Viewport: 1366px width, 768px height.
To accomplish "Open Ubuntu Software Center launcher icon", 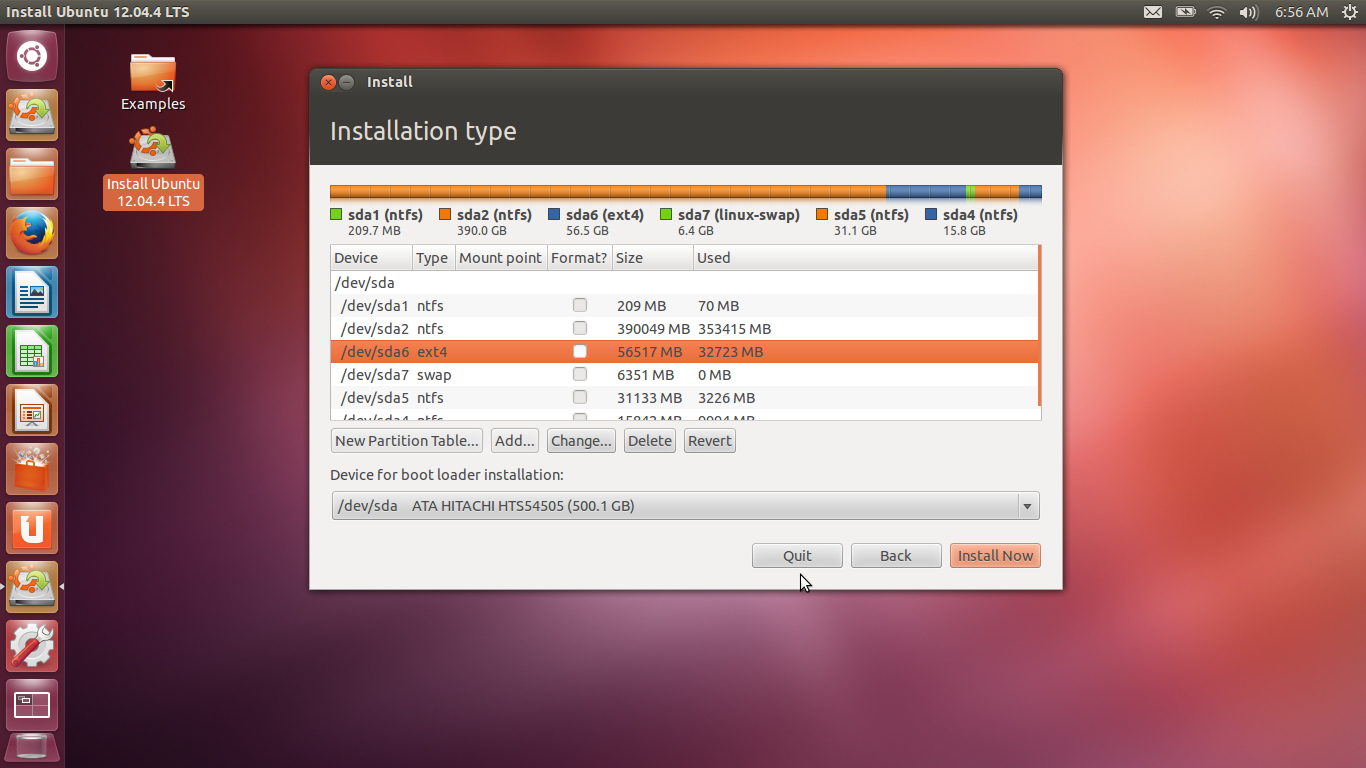I will coord(32,469).
